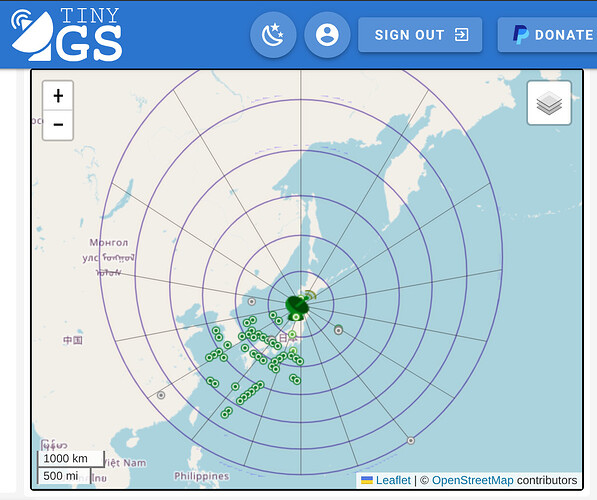Open the user profile icon
This screenshot has width=597, height=500.
pos(327,35)
